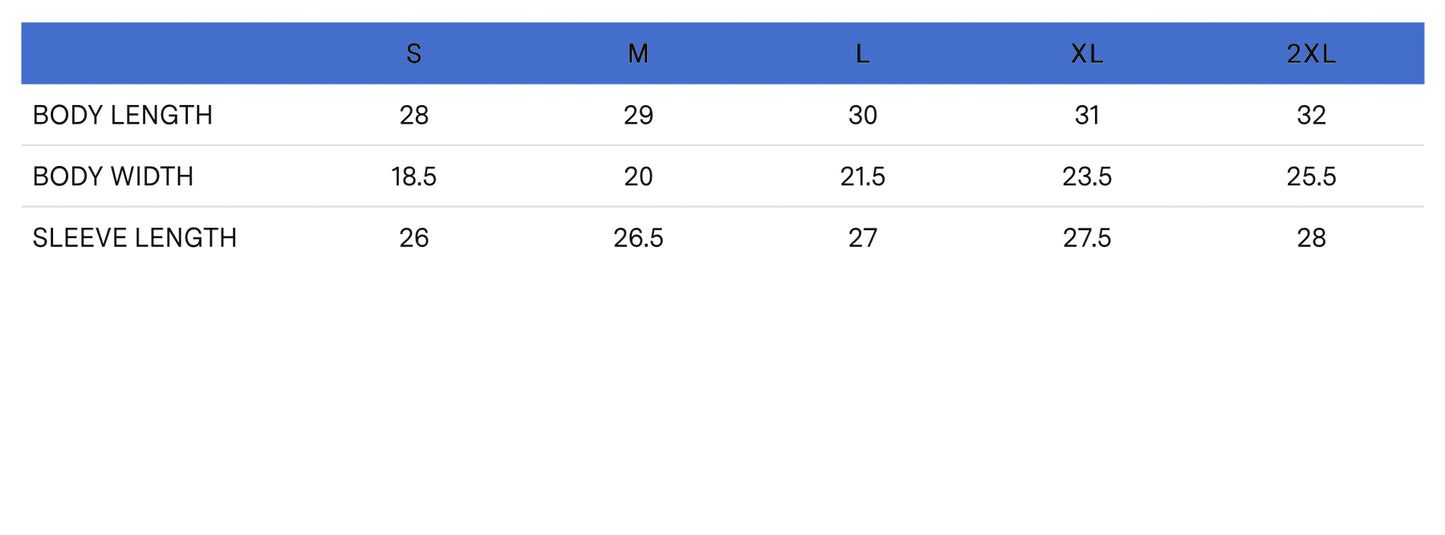Select body length value 30 for L

(x=862, y=116)
